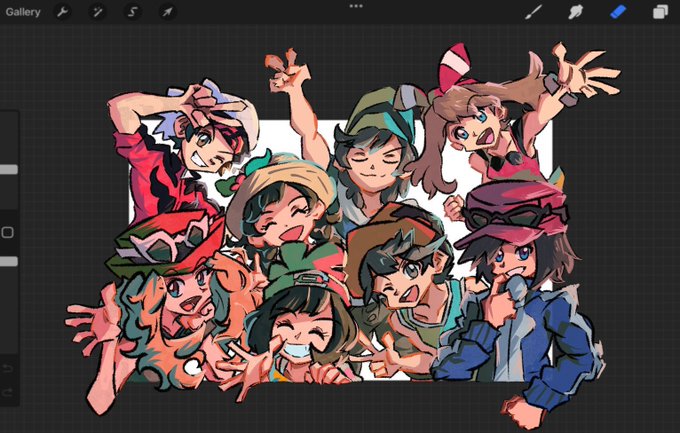This screenshot has height=433, width=680.
Task: Activate the Transform arrow tool
Action: (168, 12)
